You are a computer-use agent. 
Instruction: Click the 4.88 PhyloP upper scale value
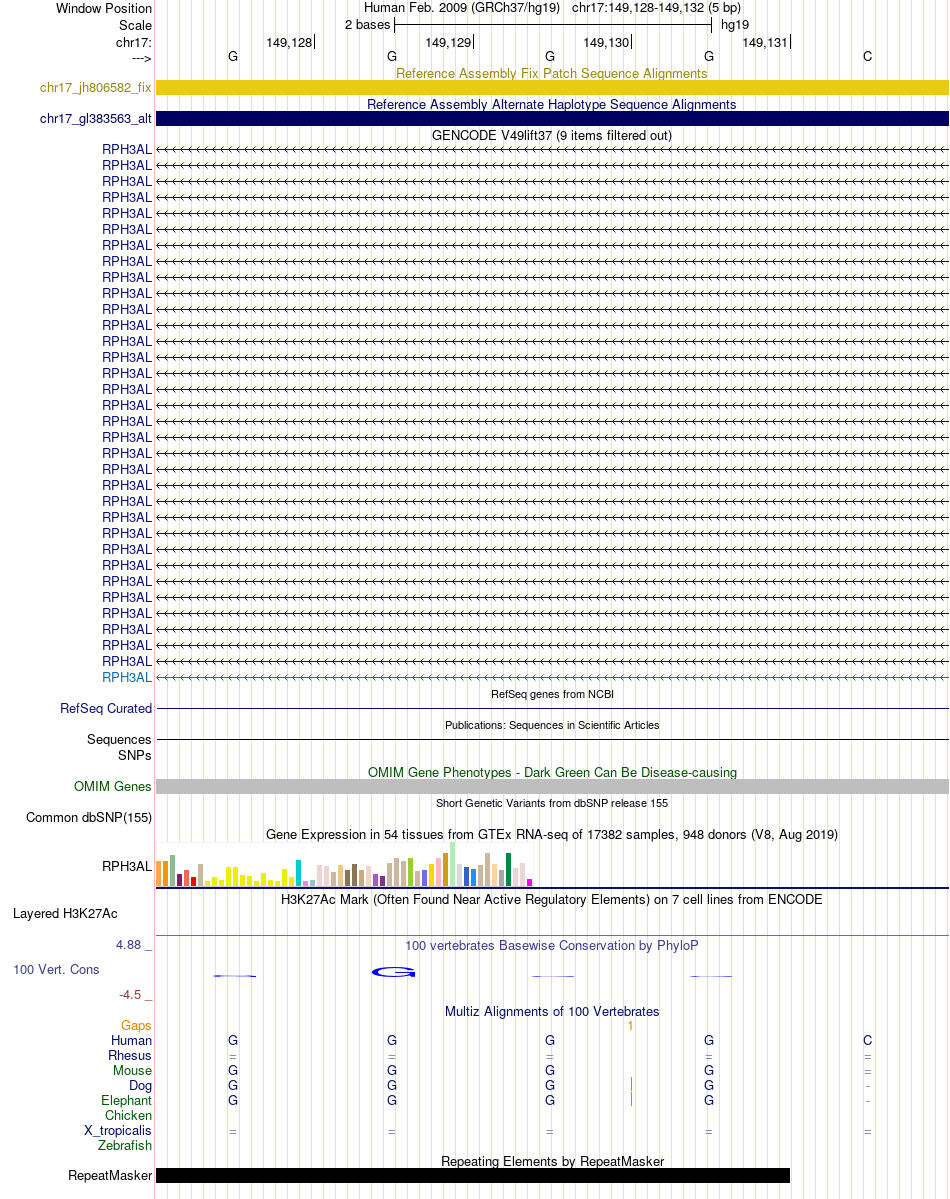coord(129,945)
